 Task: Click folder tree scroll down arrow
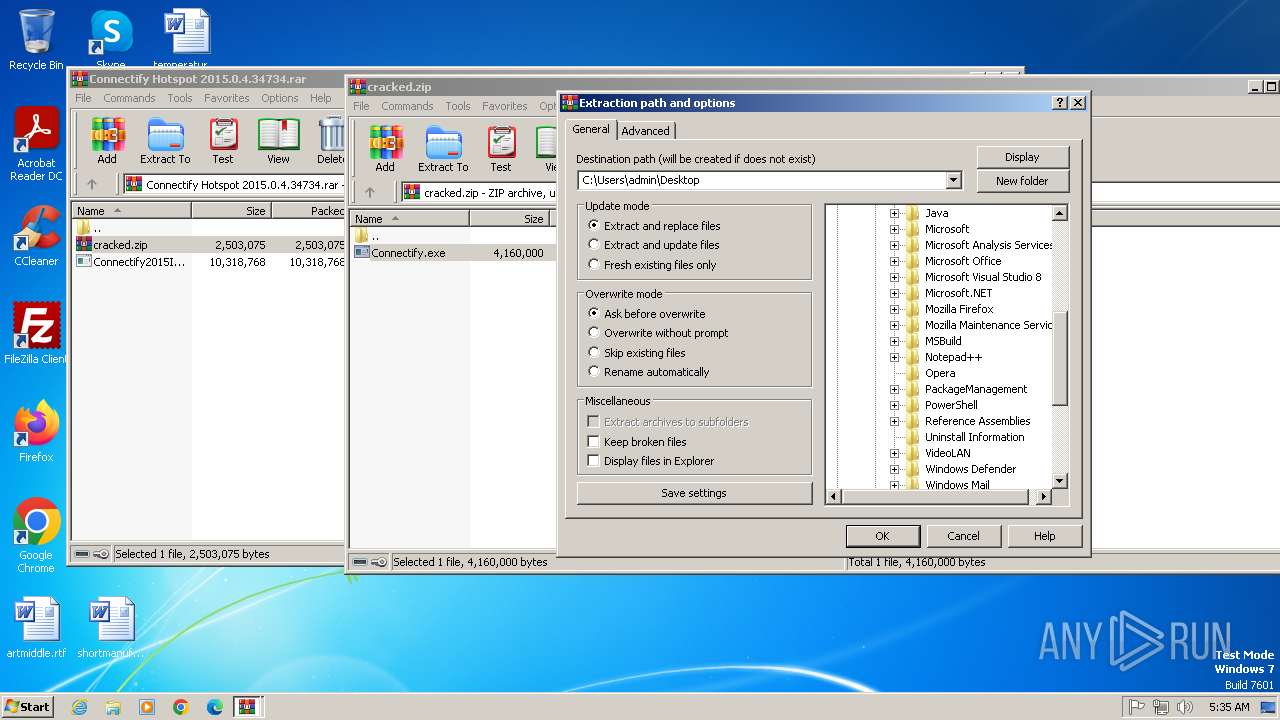(1060, 481)
